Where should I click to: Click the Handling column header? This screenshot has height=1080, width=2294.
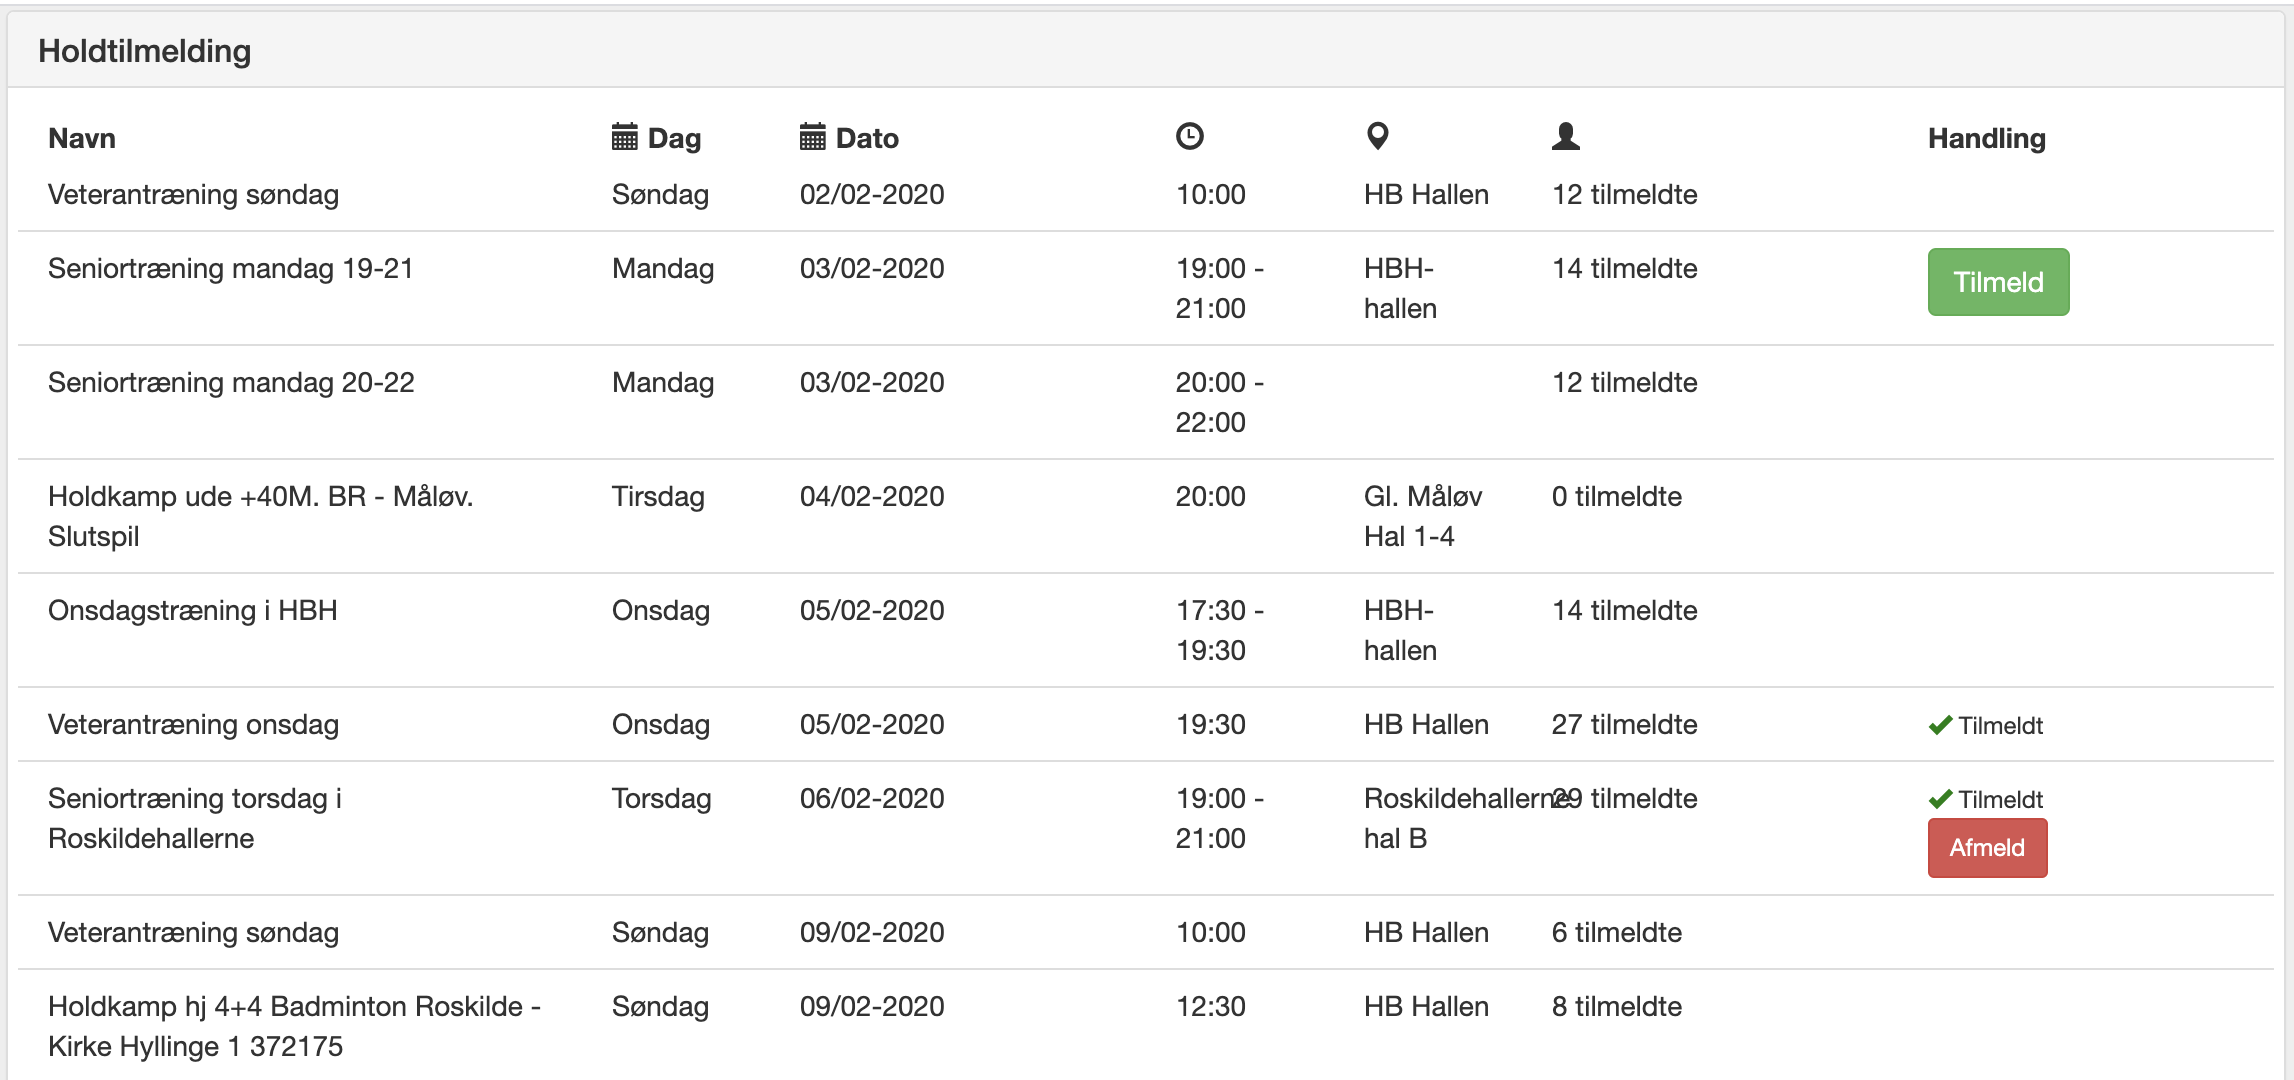[1986, 138]
